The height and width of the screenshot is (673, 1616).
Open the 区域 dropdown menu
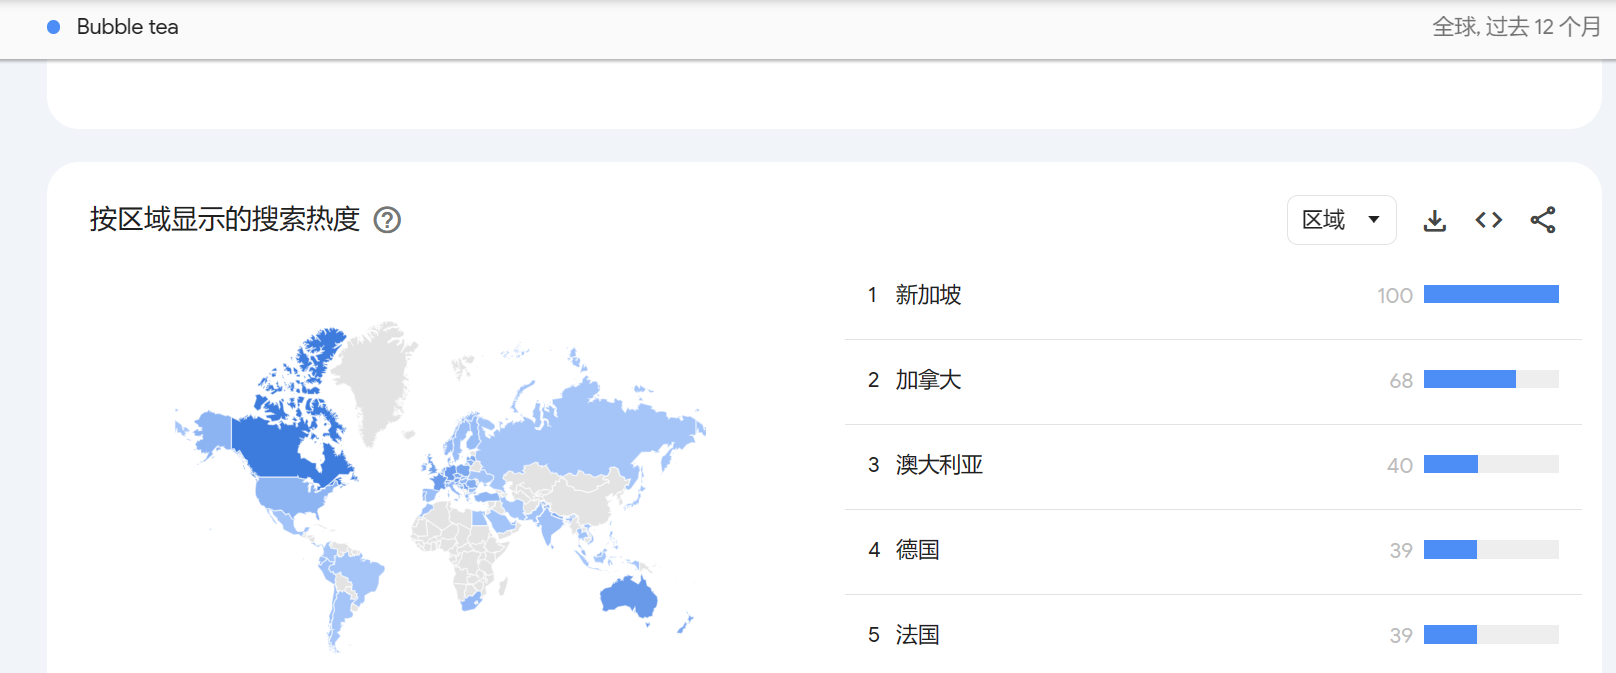click(1341, 220)
